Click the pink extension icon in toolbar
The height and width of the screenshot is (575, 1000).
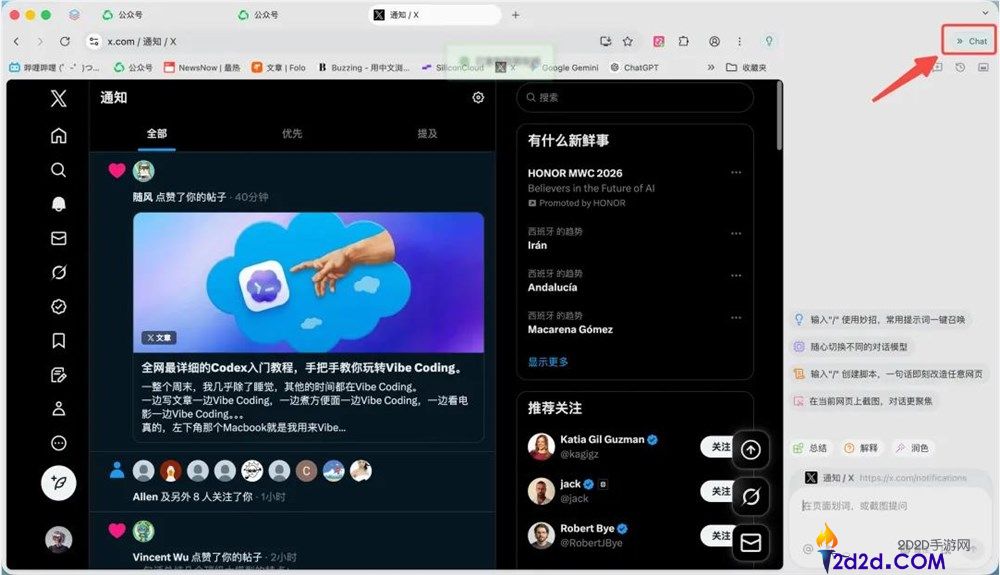[x=659, y=41]
